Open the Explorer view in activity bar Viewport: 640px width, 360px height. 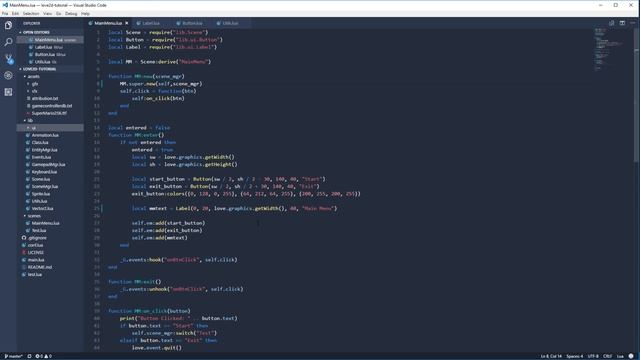(8, 25)
